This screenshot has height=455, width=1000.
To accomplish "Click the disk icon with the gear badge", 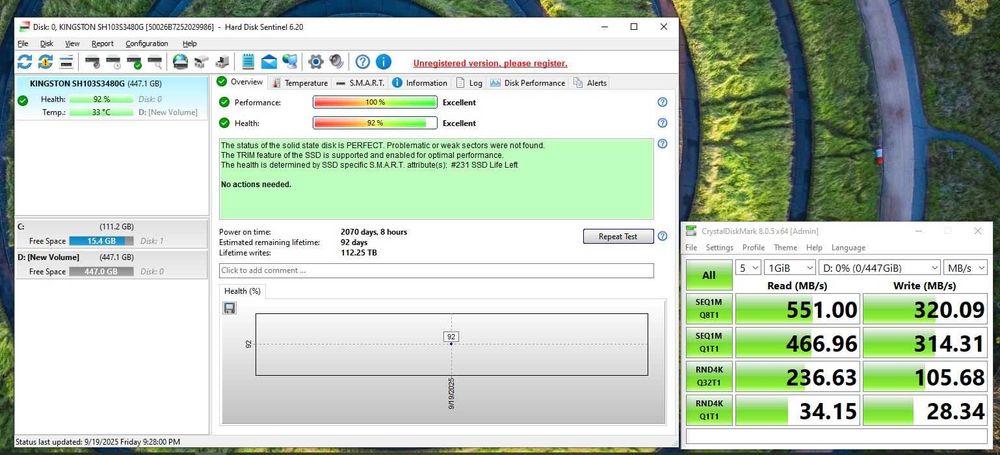I will pyautogui.click(x=92, y=62).
